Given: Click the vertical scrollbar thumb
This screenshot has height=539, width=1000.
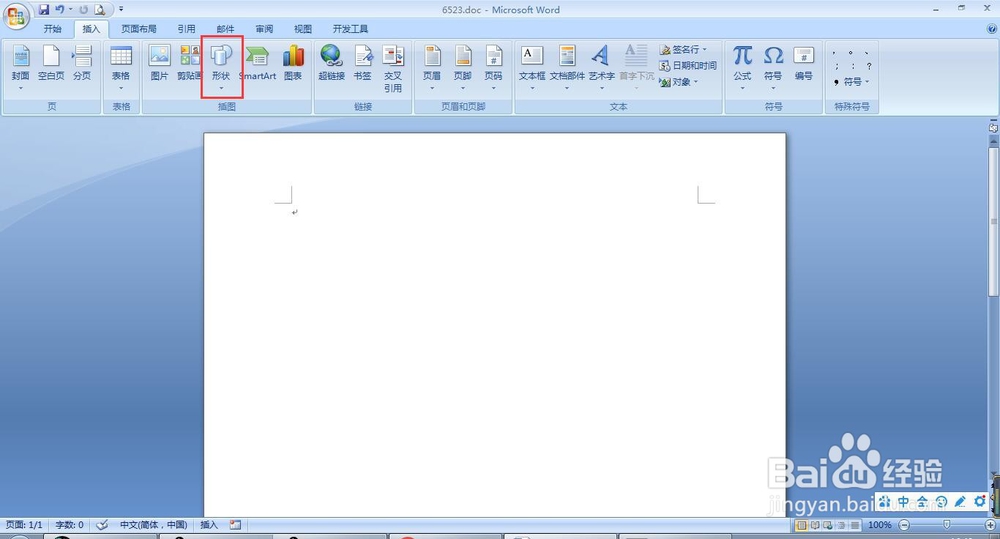Looking at the screenshot, I should [993, 221].
